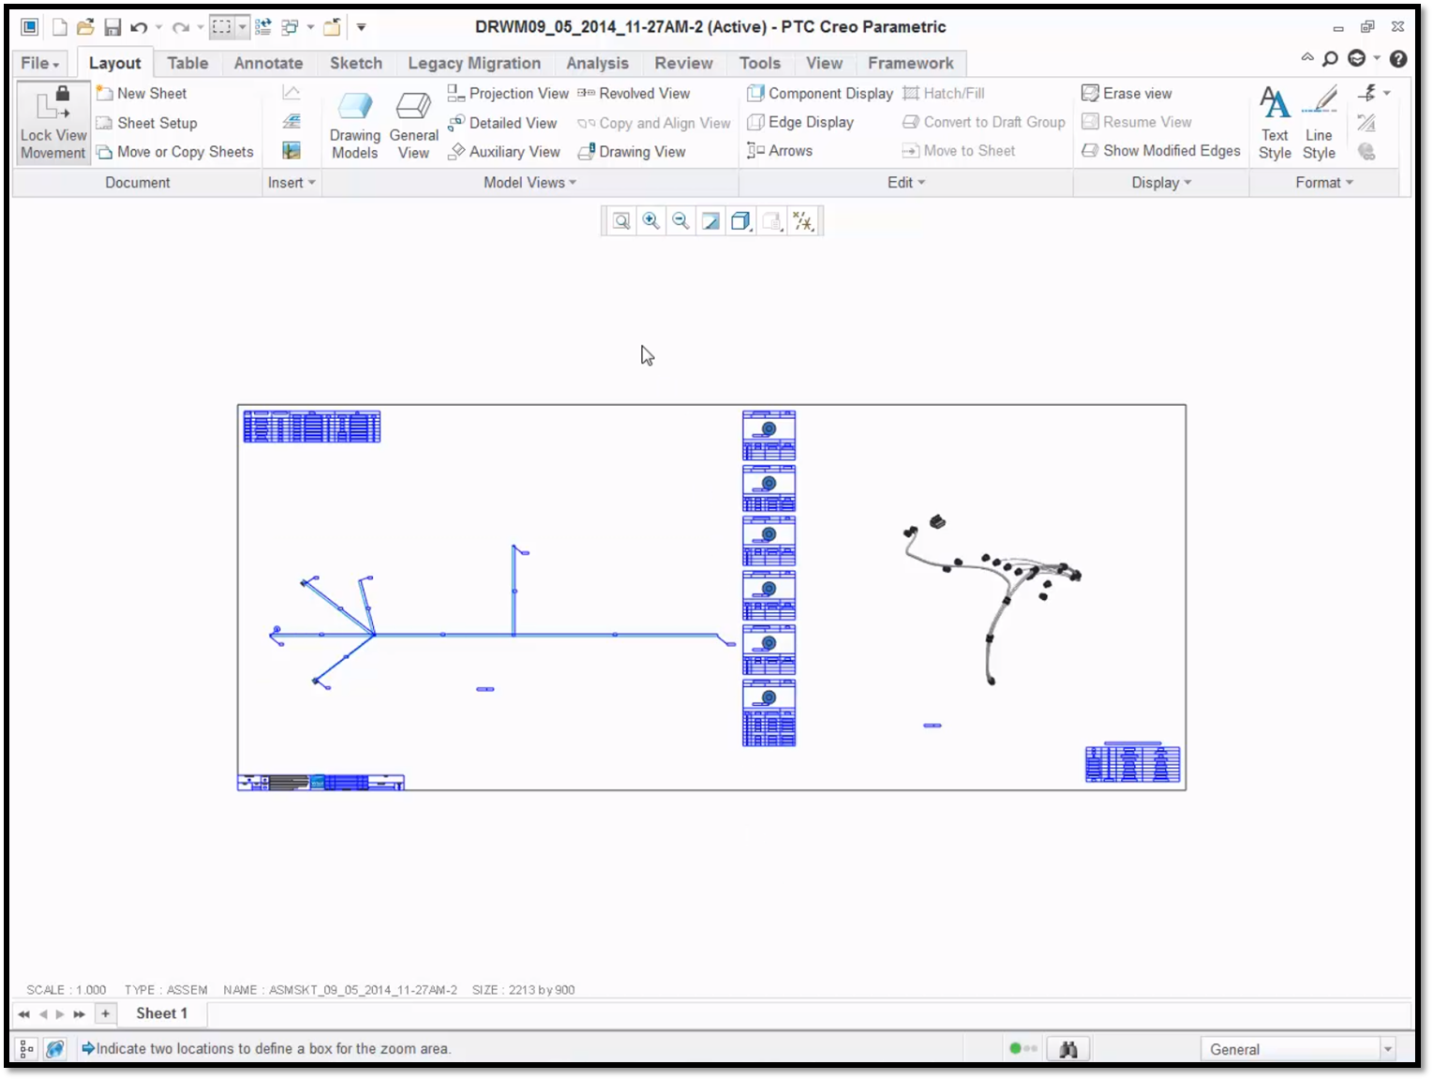Switch to the View tab
This screenshot has width=1433, height=1080.
[x=824, y=63]
